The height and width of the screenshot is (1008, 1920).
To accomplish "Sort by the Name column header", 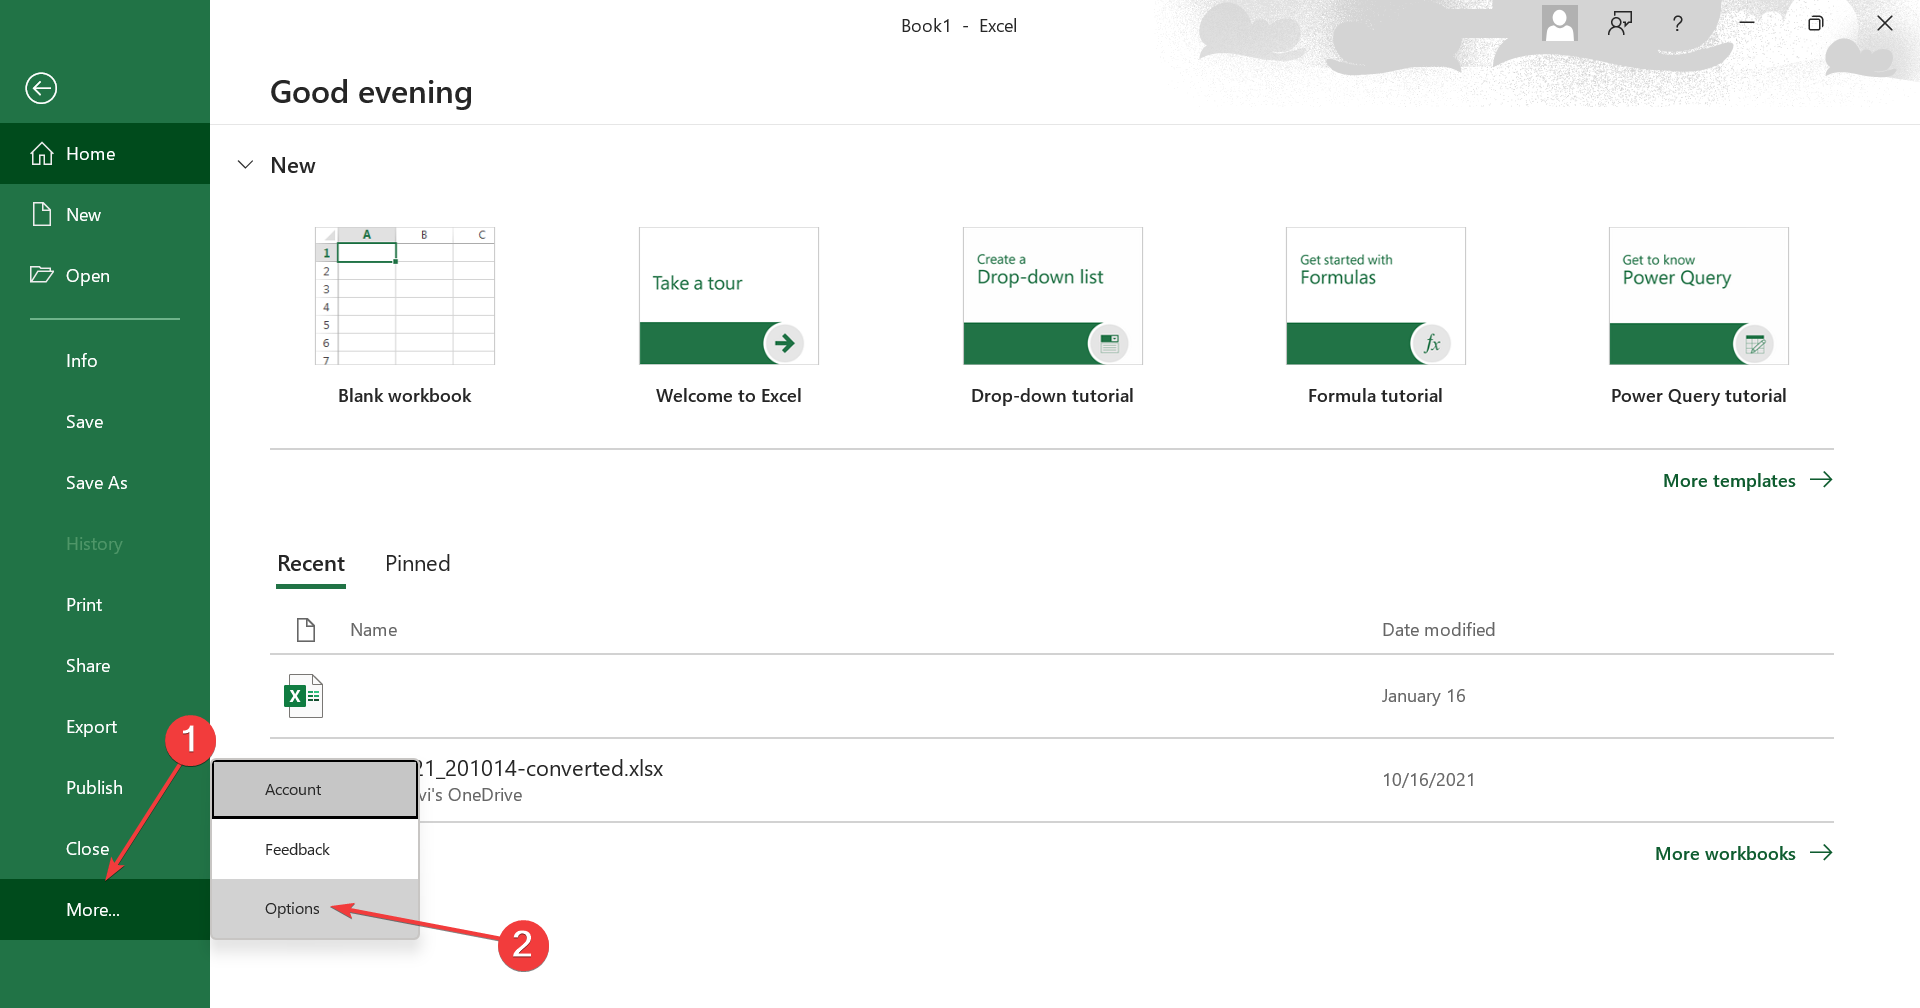I will coord(374,630).
